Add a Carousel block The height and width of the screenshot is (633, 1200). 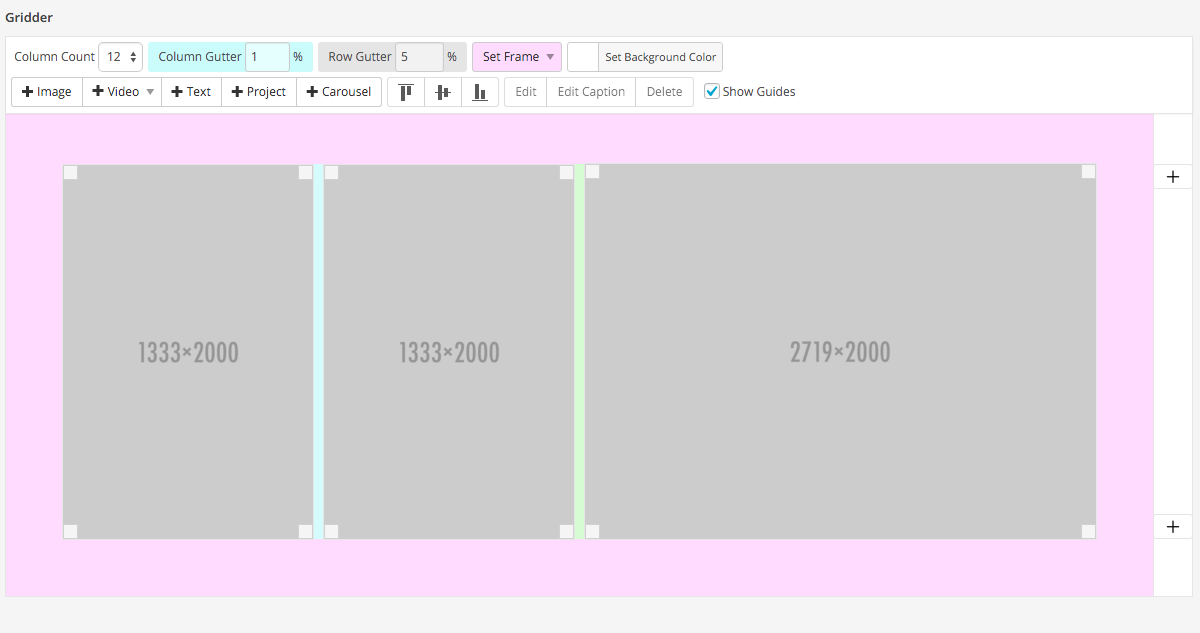[x=338, y=91]
